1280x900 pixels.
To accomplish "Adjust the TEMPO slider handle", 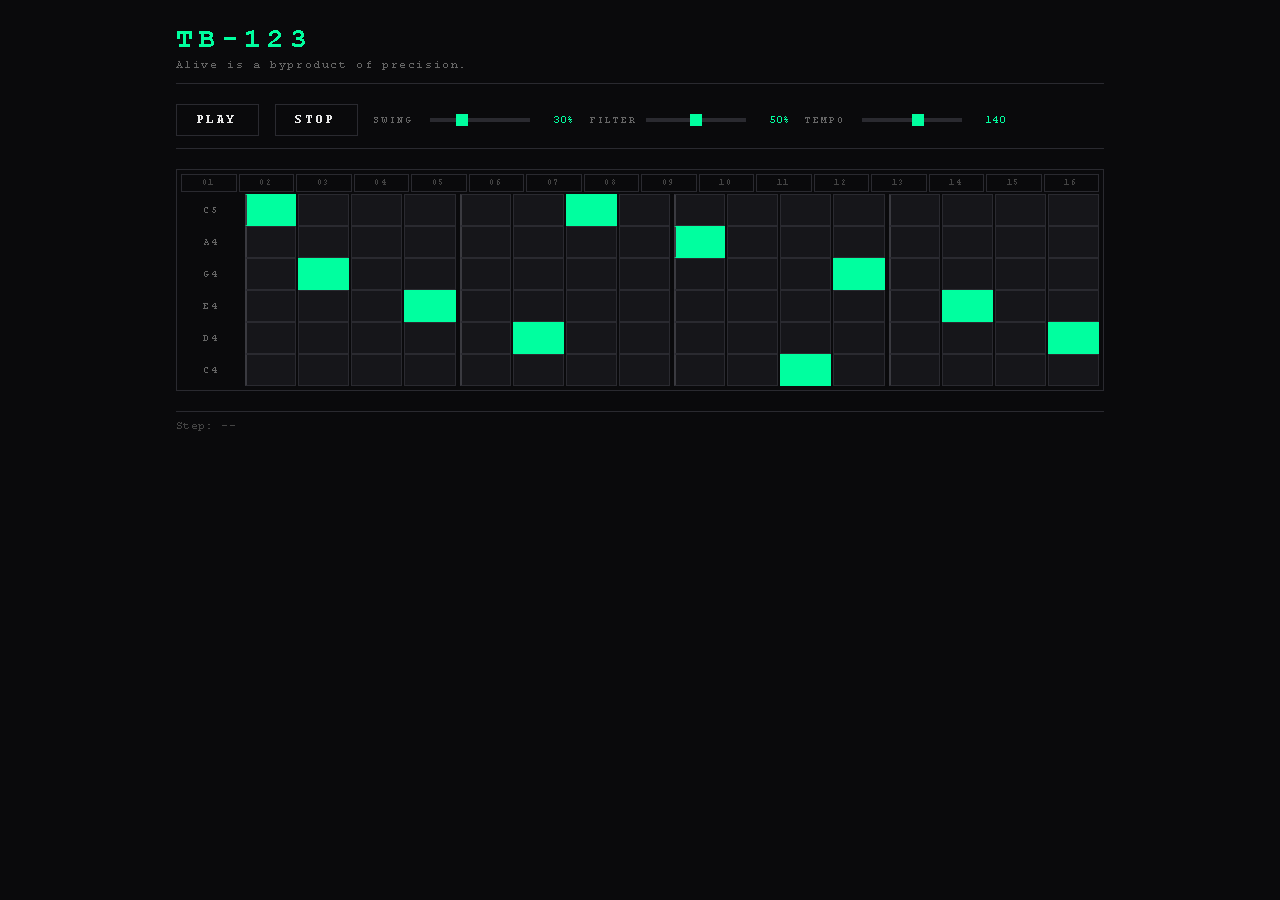I will (918, 120).
